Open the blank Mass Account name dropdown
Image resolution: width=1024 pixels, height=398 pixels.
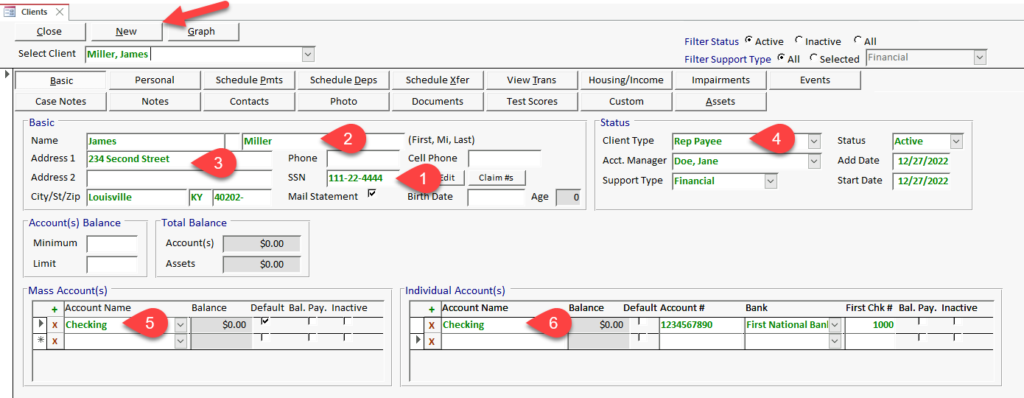[180, 340]
